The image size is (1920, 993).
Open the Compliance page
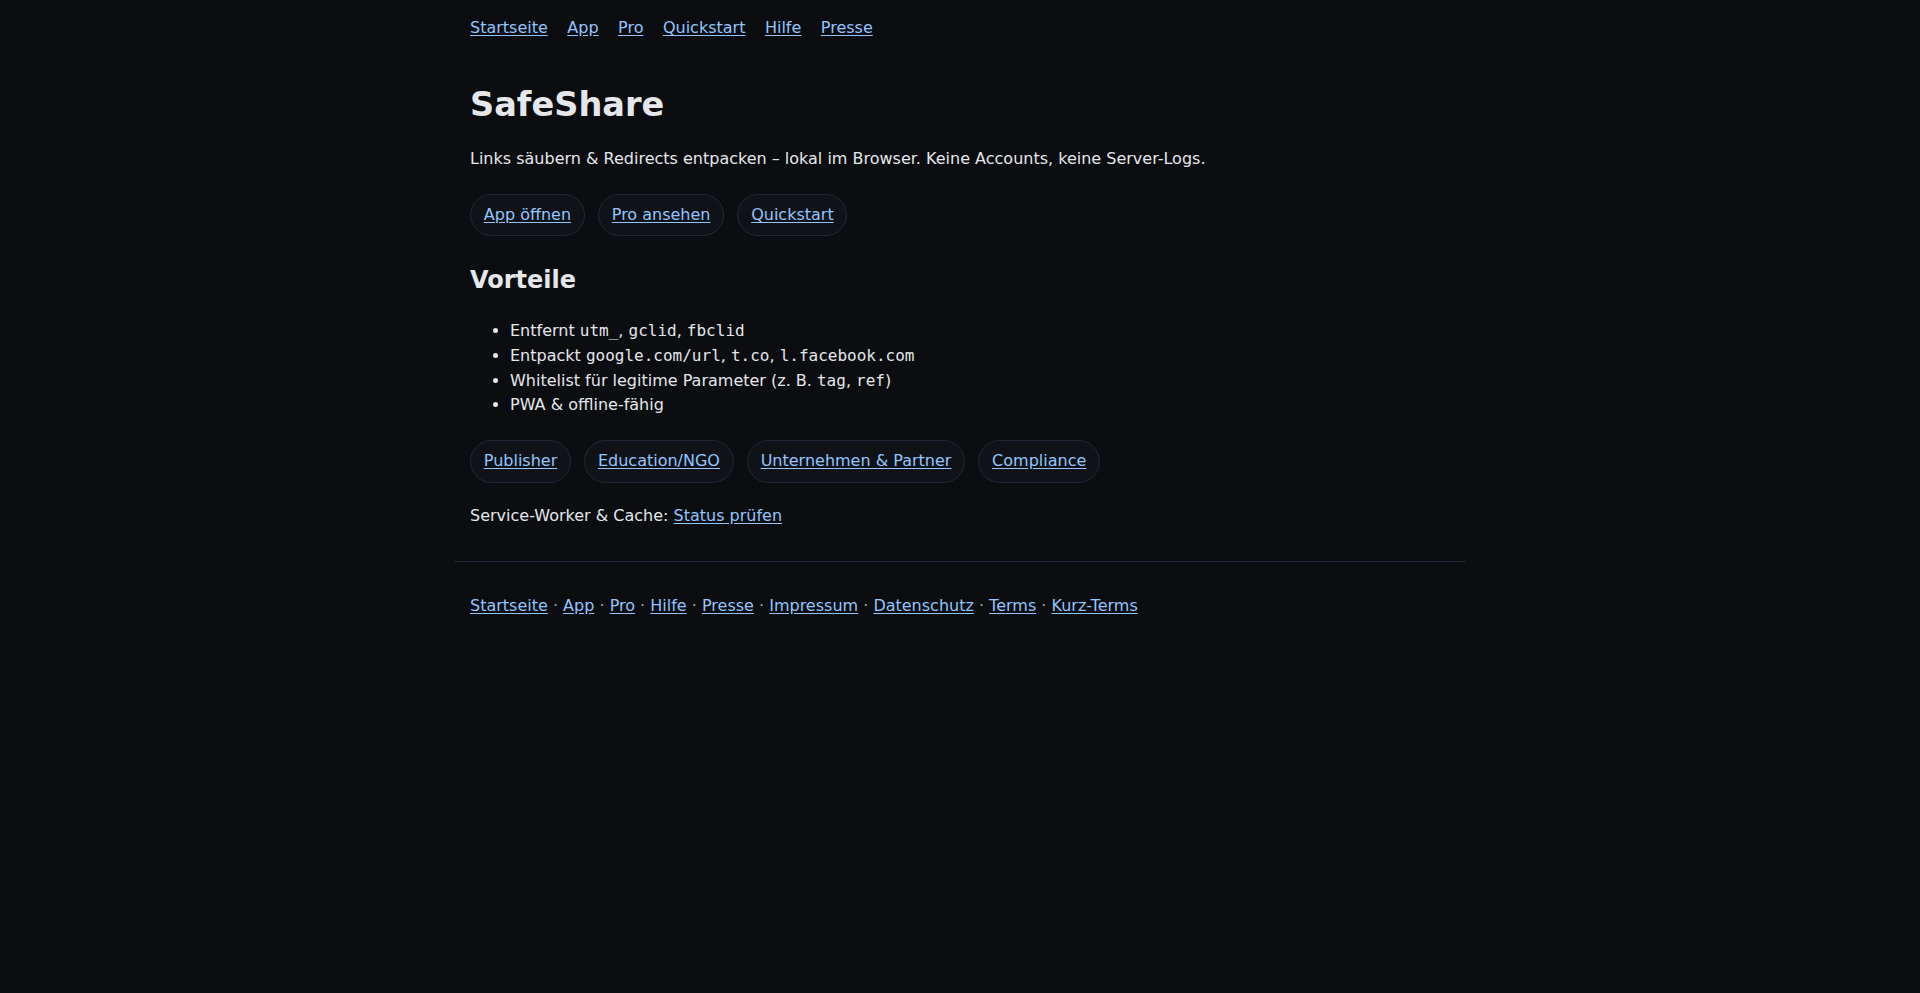tap(1038, 461)
